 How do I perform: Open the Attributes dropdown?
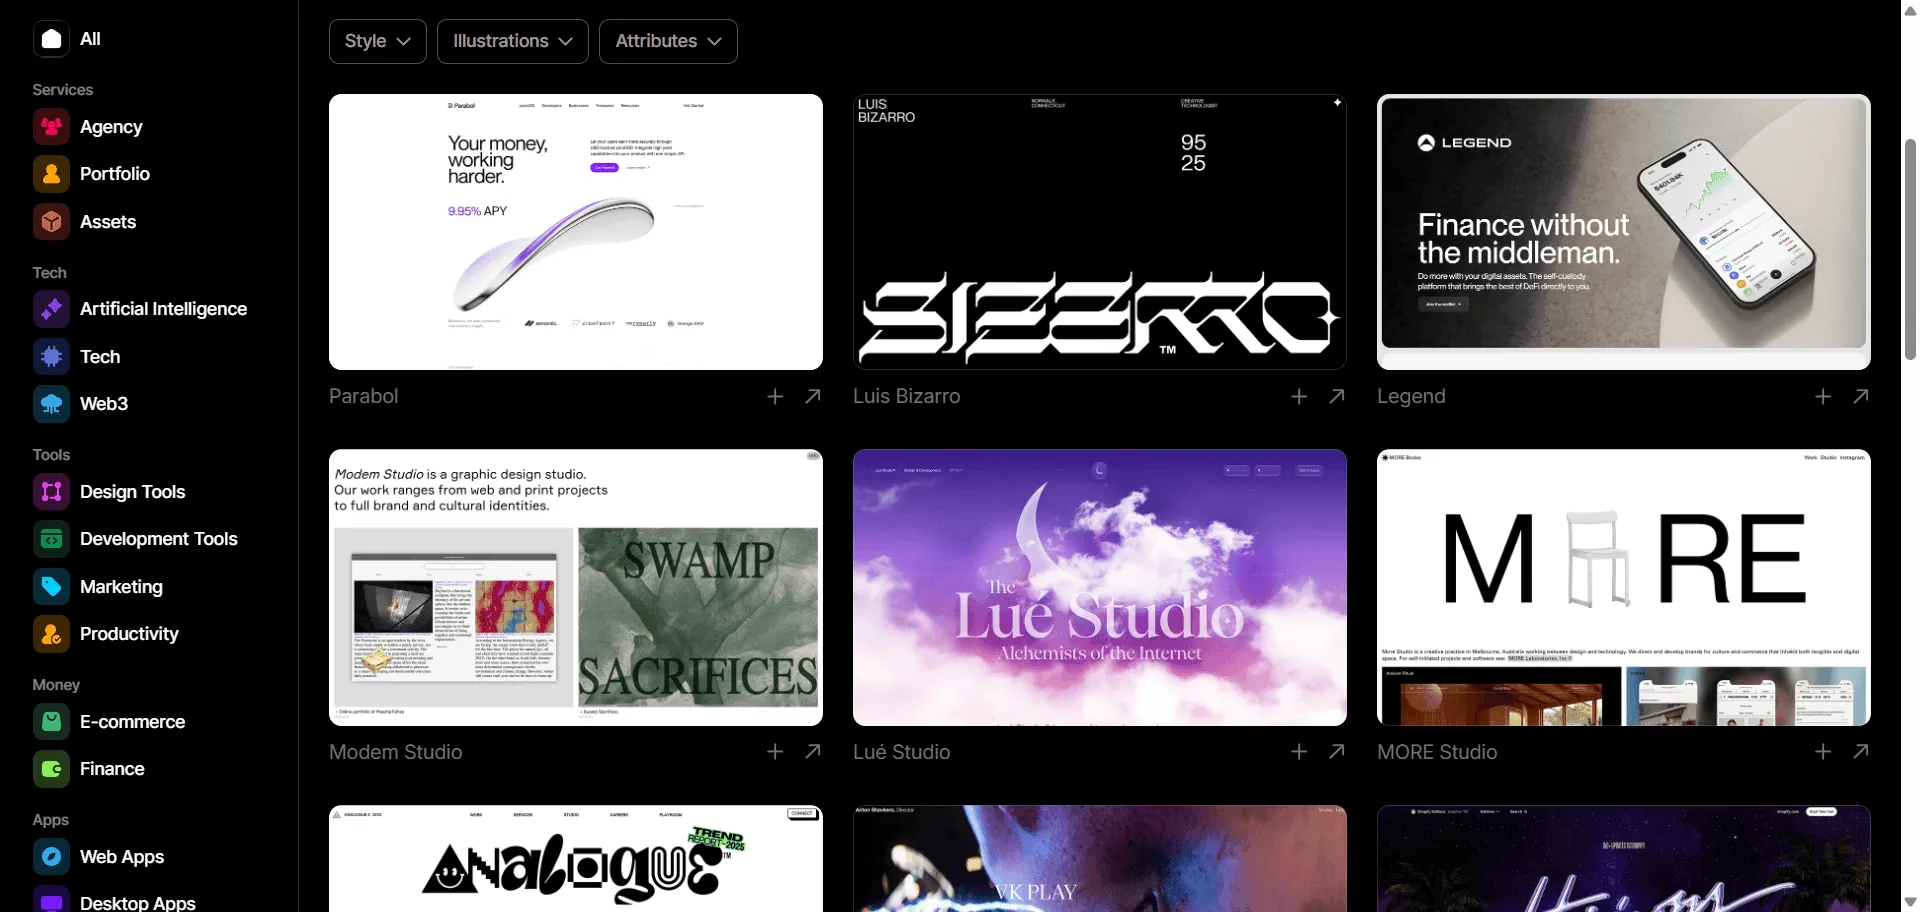pyautogui.click(x=667, y=41)
